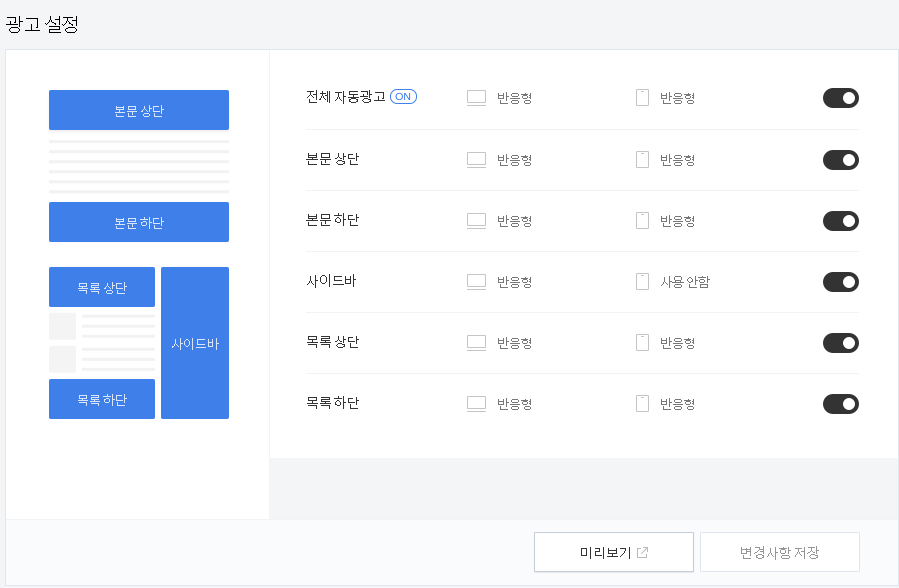Click the desktop icon in 사이드바 row
The width and height of the screenshot is (899, 588).
coord(476,282)
